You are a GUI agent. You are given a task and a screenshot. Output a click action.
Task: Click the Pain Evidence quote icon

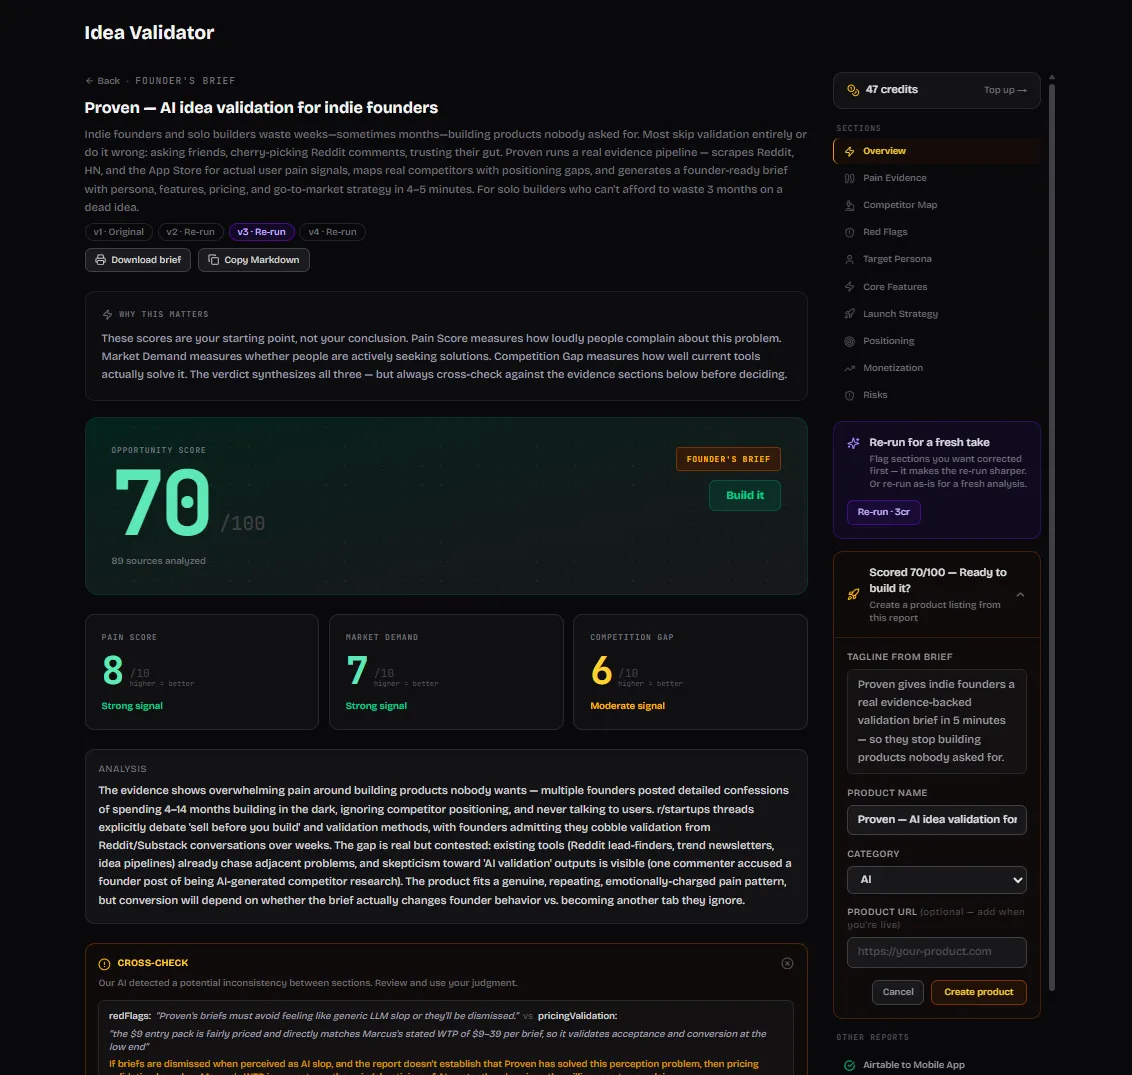[x=850, y=178]
